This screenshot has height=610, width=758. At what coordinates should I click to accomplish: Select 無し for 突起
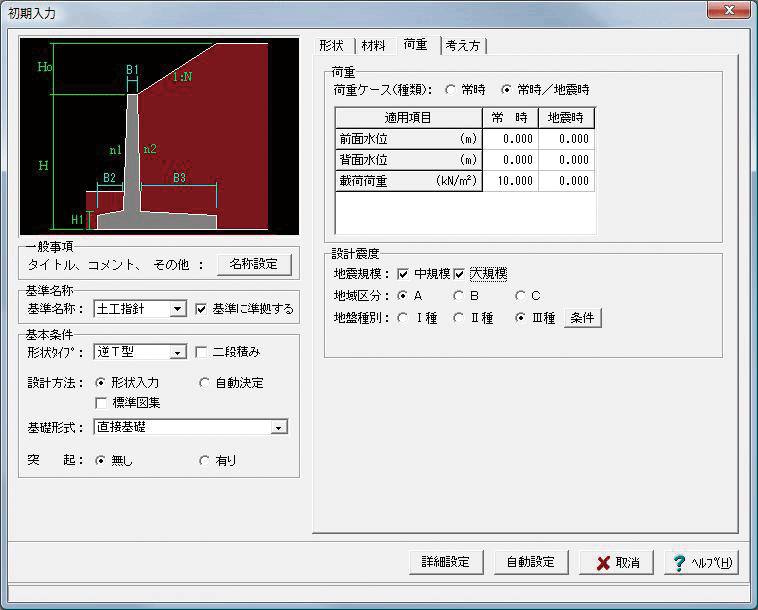pyautogui.click(x=100, y=461)
